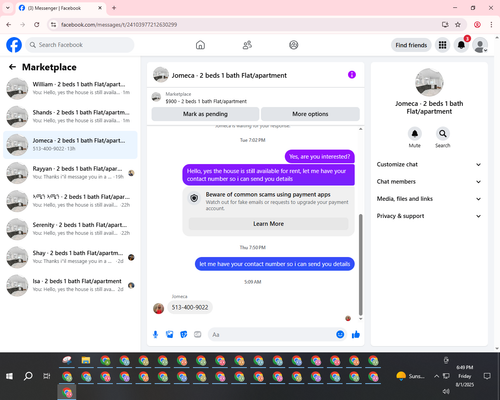Click the Find friends button
500x400 pixels.
[411, 45]
